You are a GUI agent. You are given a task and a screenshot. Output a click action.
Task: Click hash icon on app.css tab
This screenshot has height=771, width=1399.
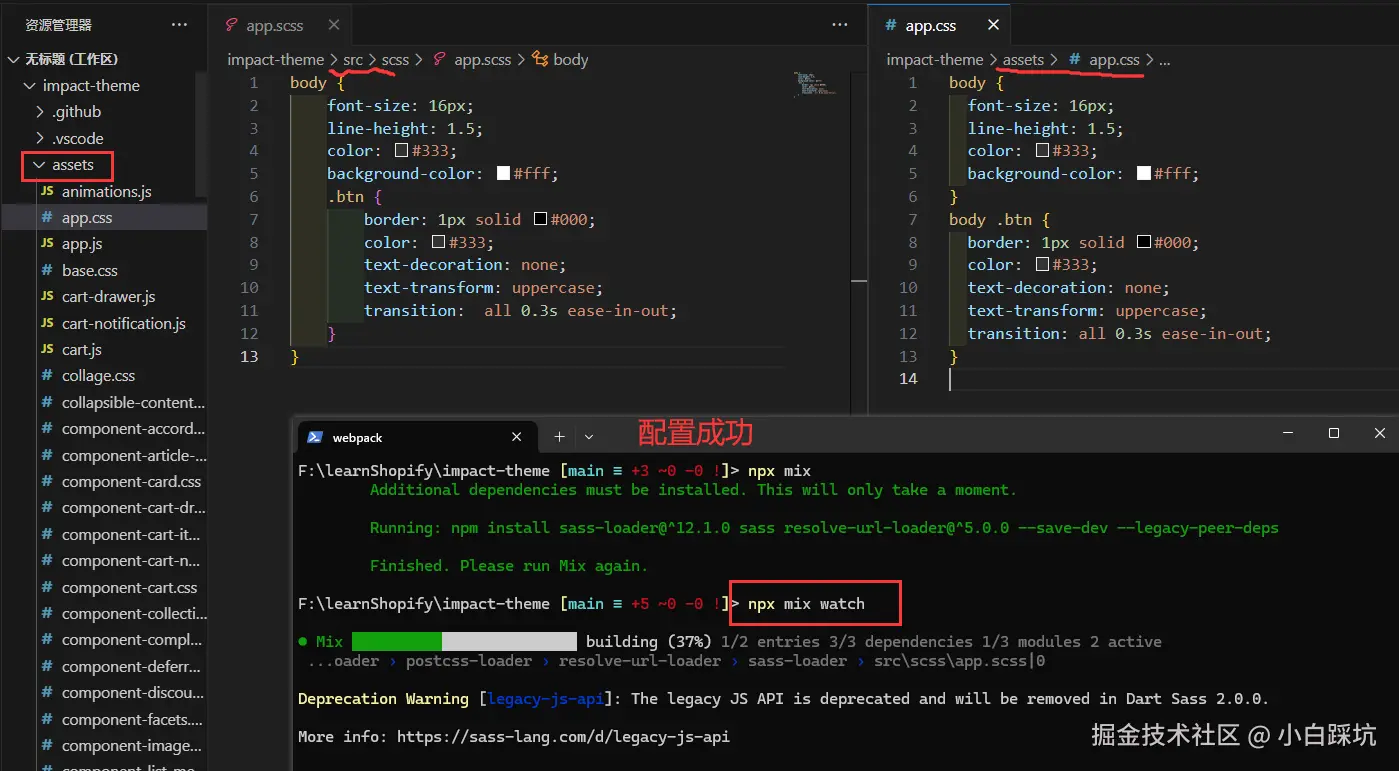click(x=889, y=25)
